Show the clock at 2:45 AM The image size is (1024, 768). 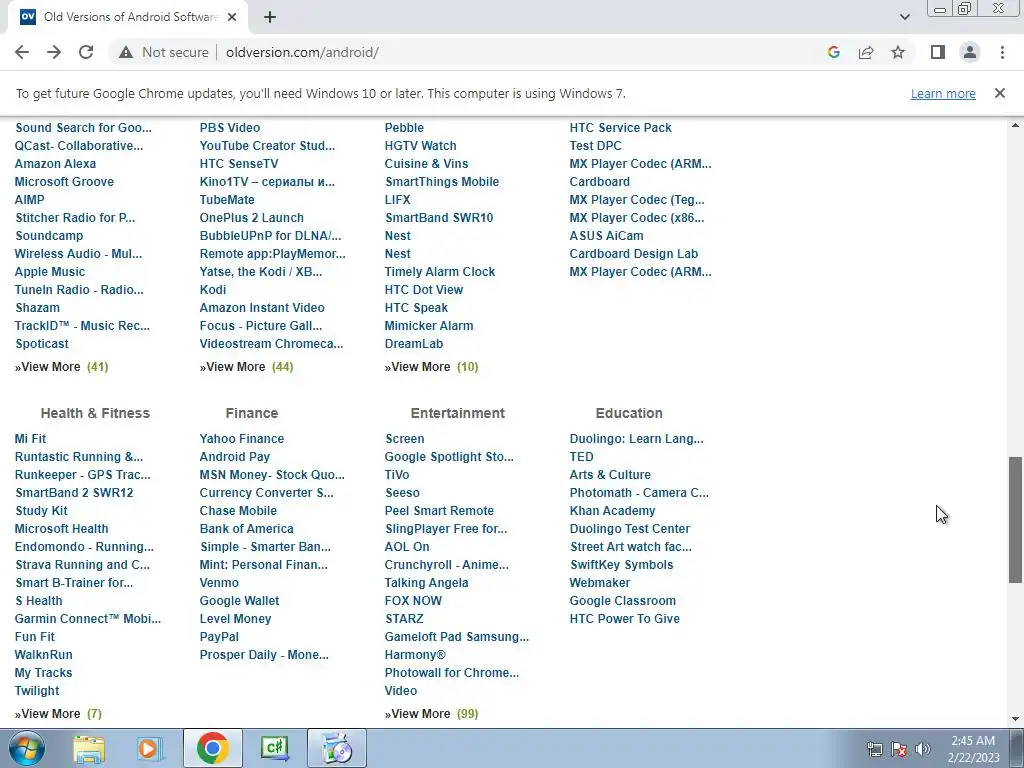click(973, 749)
